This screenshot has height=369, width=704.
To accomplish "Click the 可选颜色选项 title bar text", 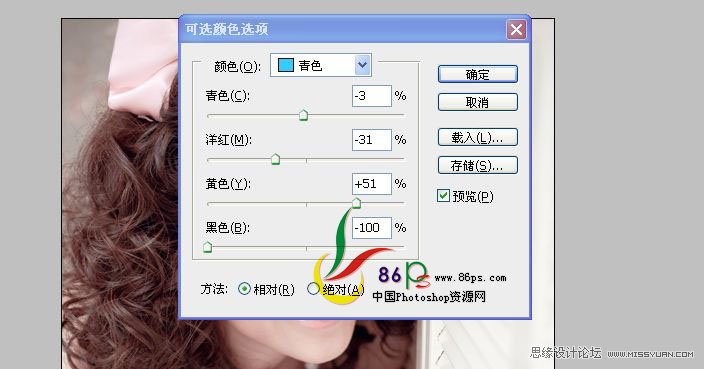I will (x=227, y=29).
